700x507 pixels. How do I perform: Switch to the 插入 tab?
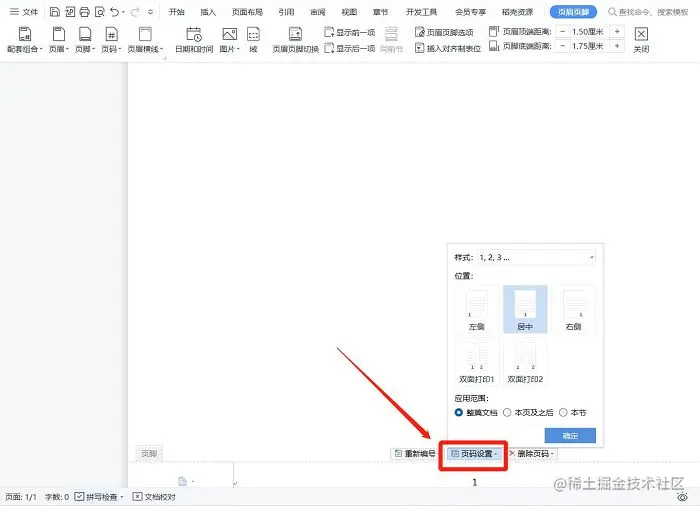click(208, 12)
